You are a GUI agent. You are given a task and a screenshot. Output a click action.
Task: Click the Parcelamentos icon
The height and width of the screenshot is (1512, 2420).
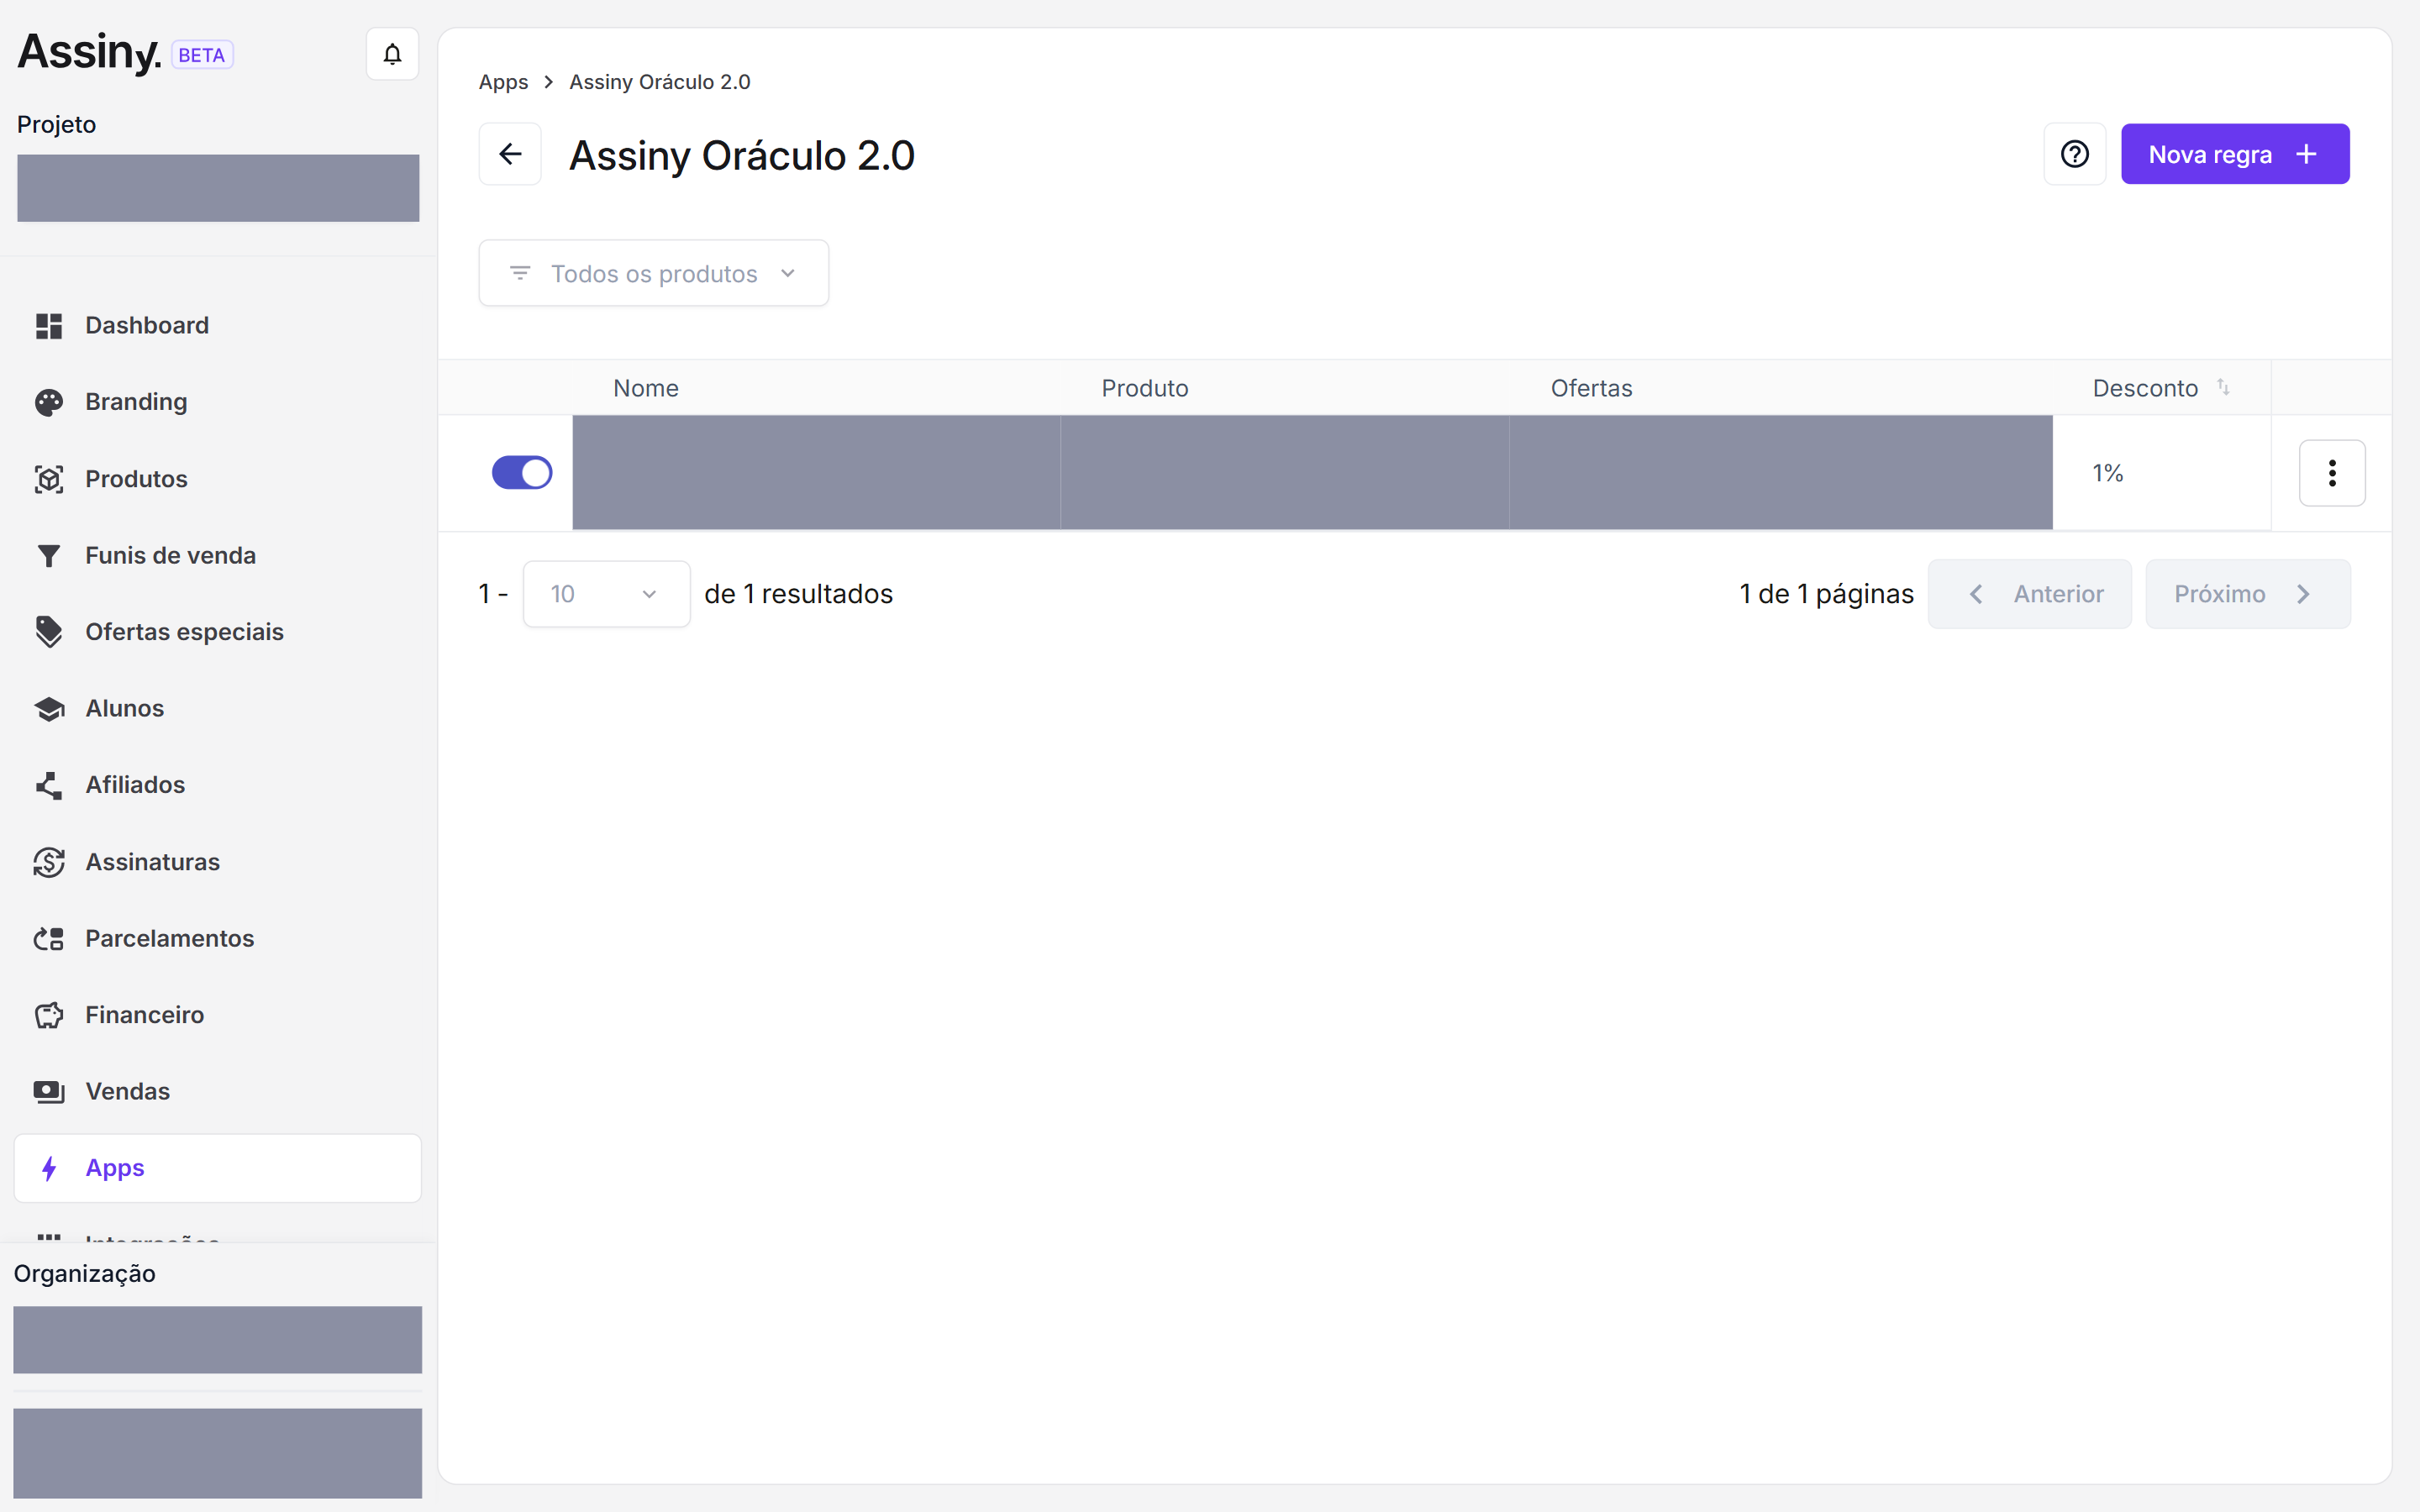(x=49, y=939)
